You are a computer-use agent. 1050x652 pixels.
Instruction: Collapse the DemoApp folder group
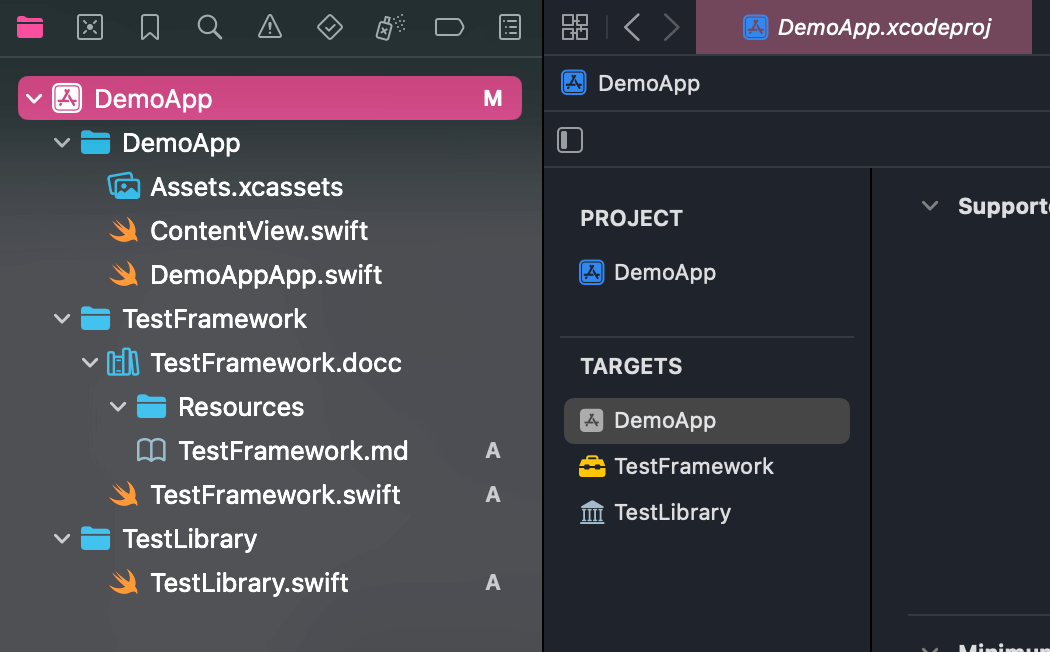(x=62, y=143)
